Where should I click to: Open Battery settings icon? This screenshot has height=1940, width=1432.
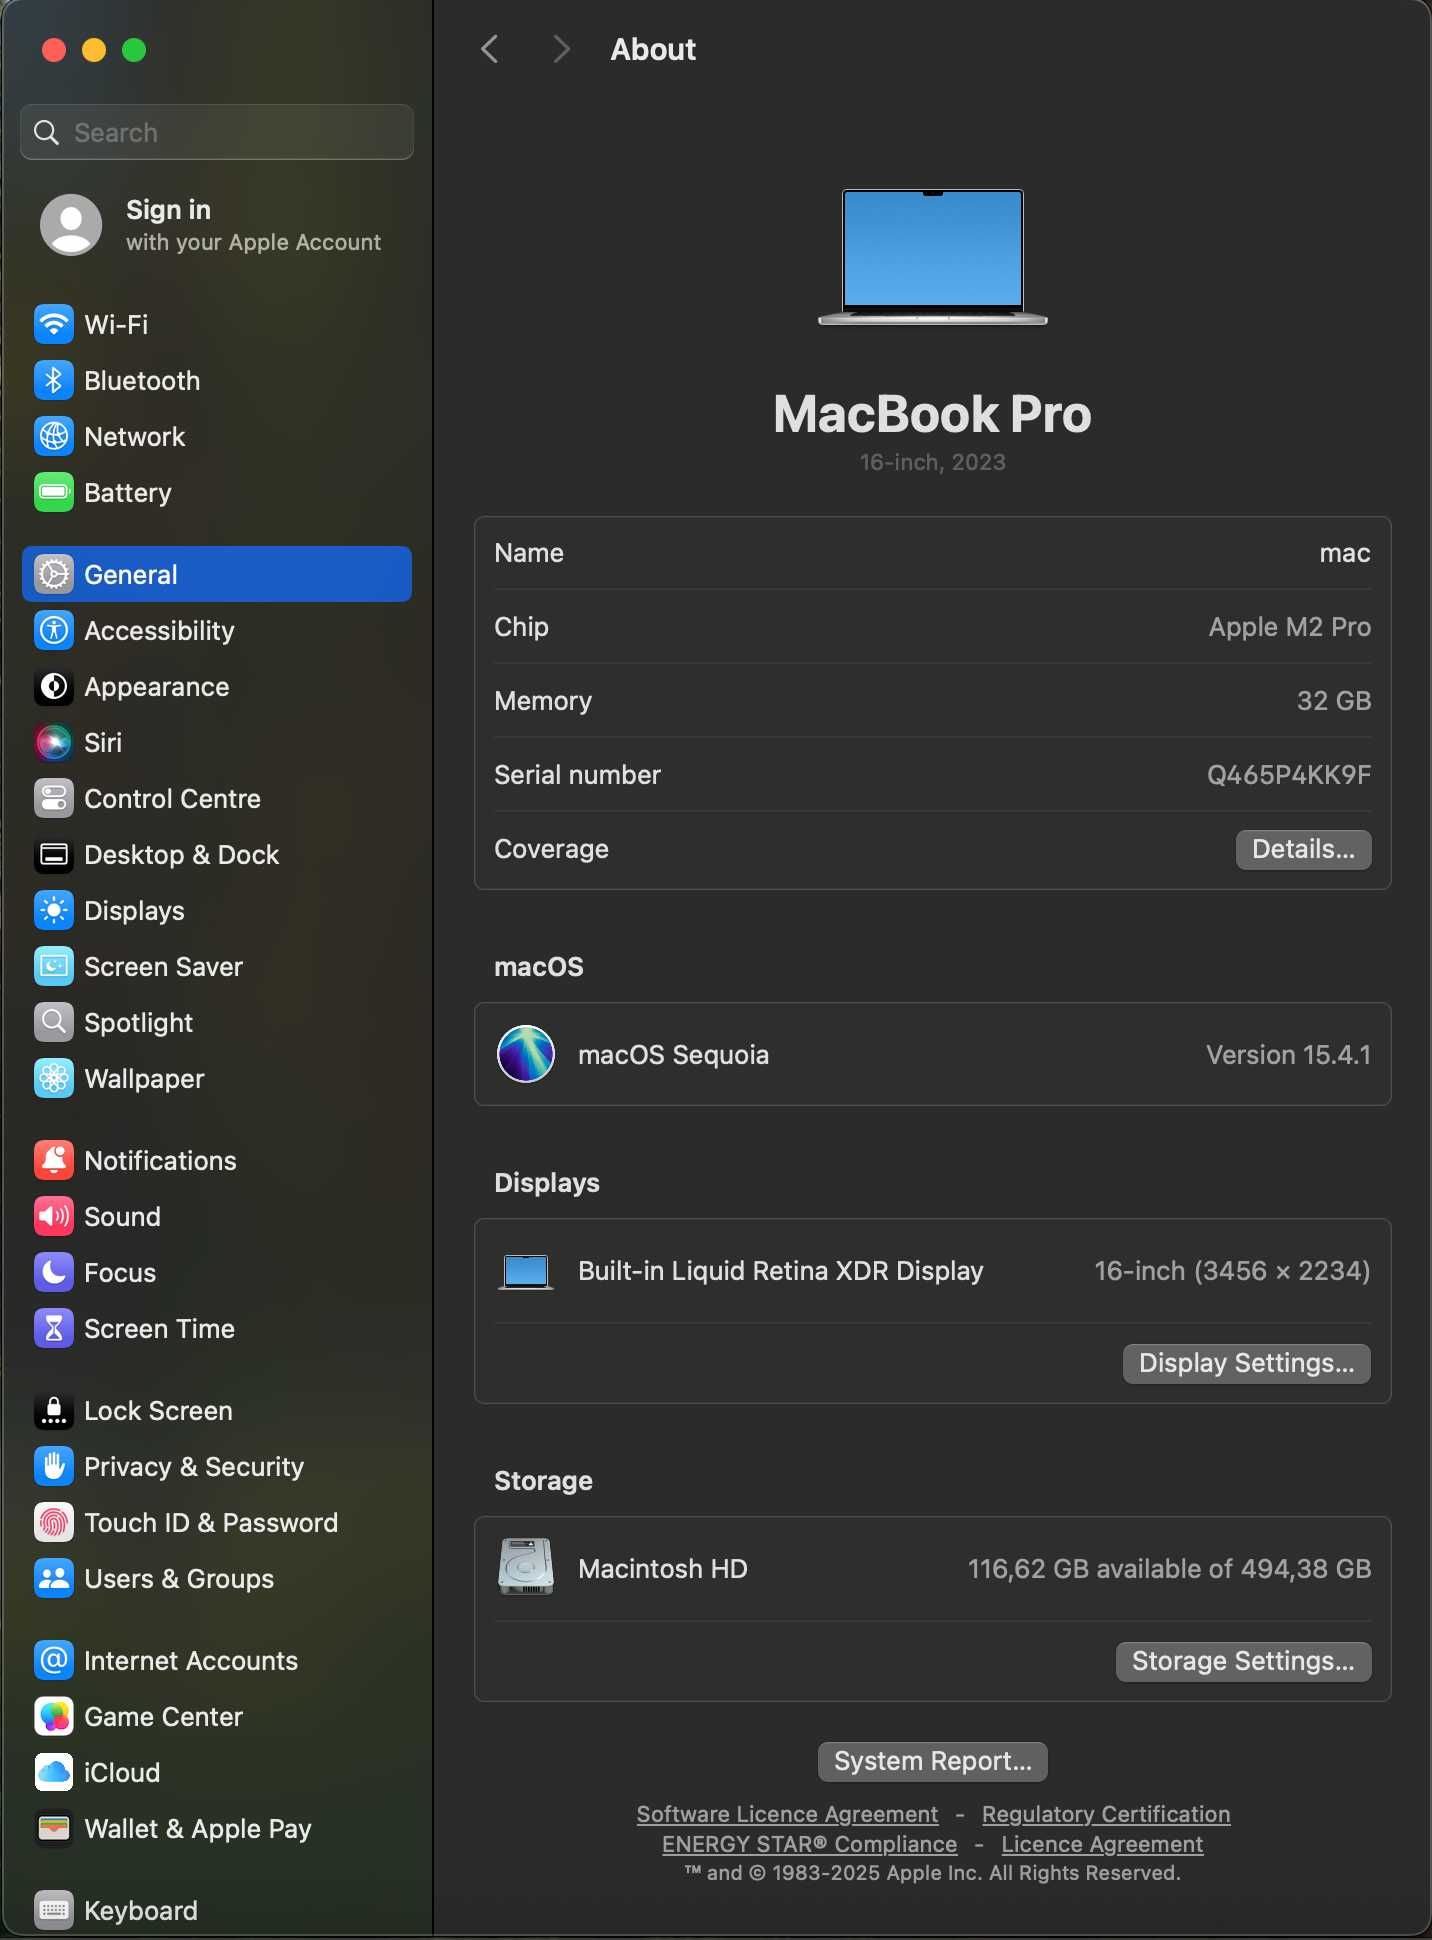click(53, 492)
